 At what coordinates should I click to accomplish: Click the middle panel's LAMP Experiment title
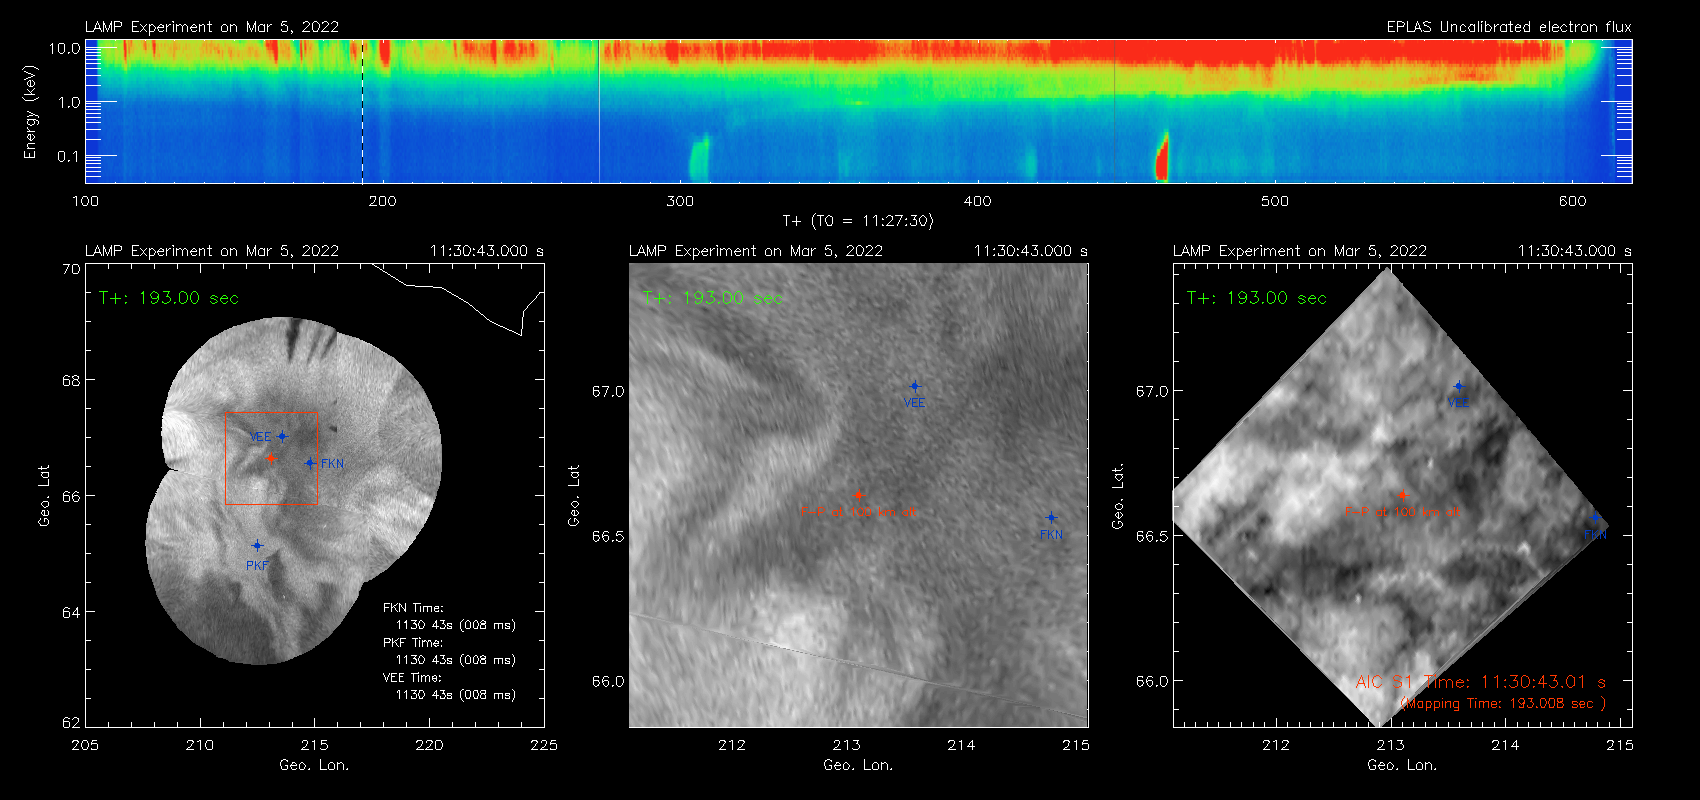756,251
